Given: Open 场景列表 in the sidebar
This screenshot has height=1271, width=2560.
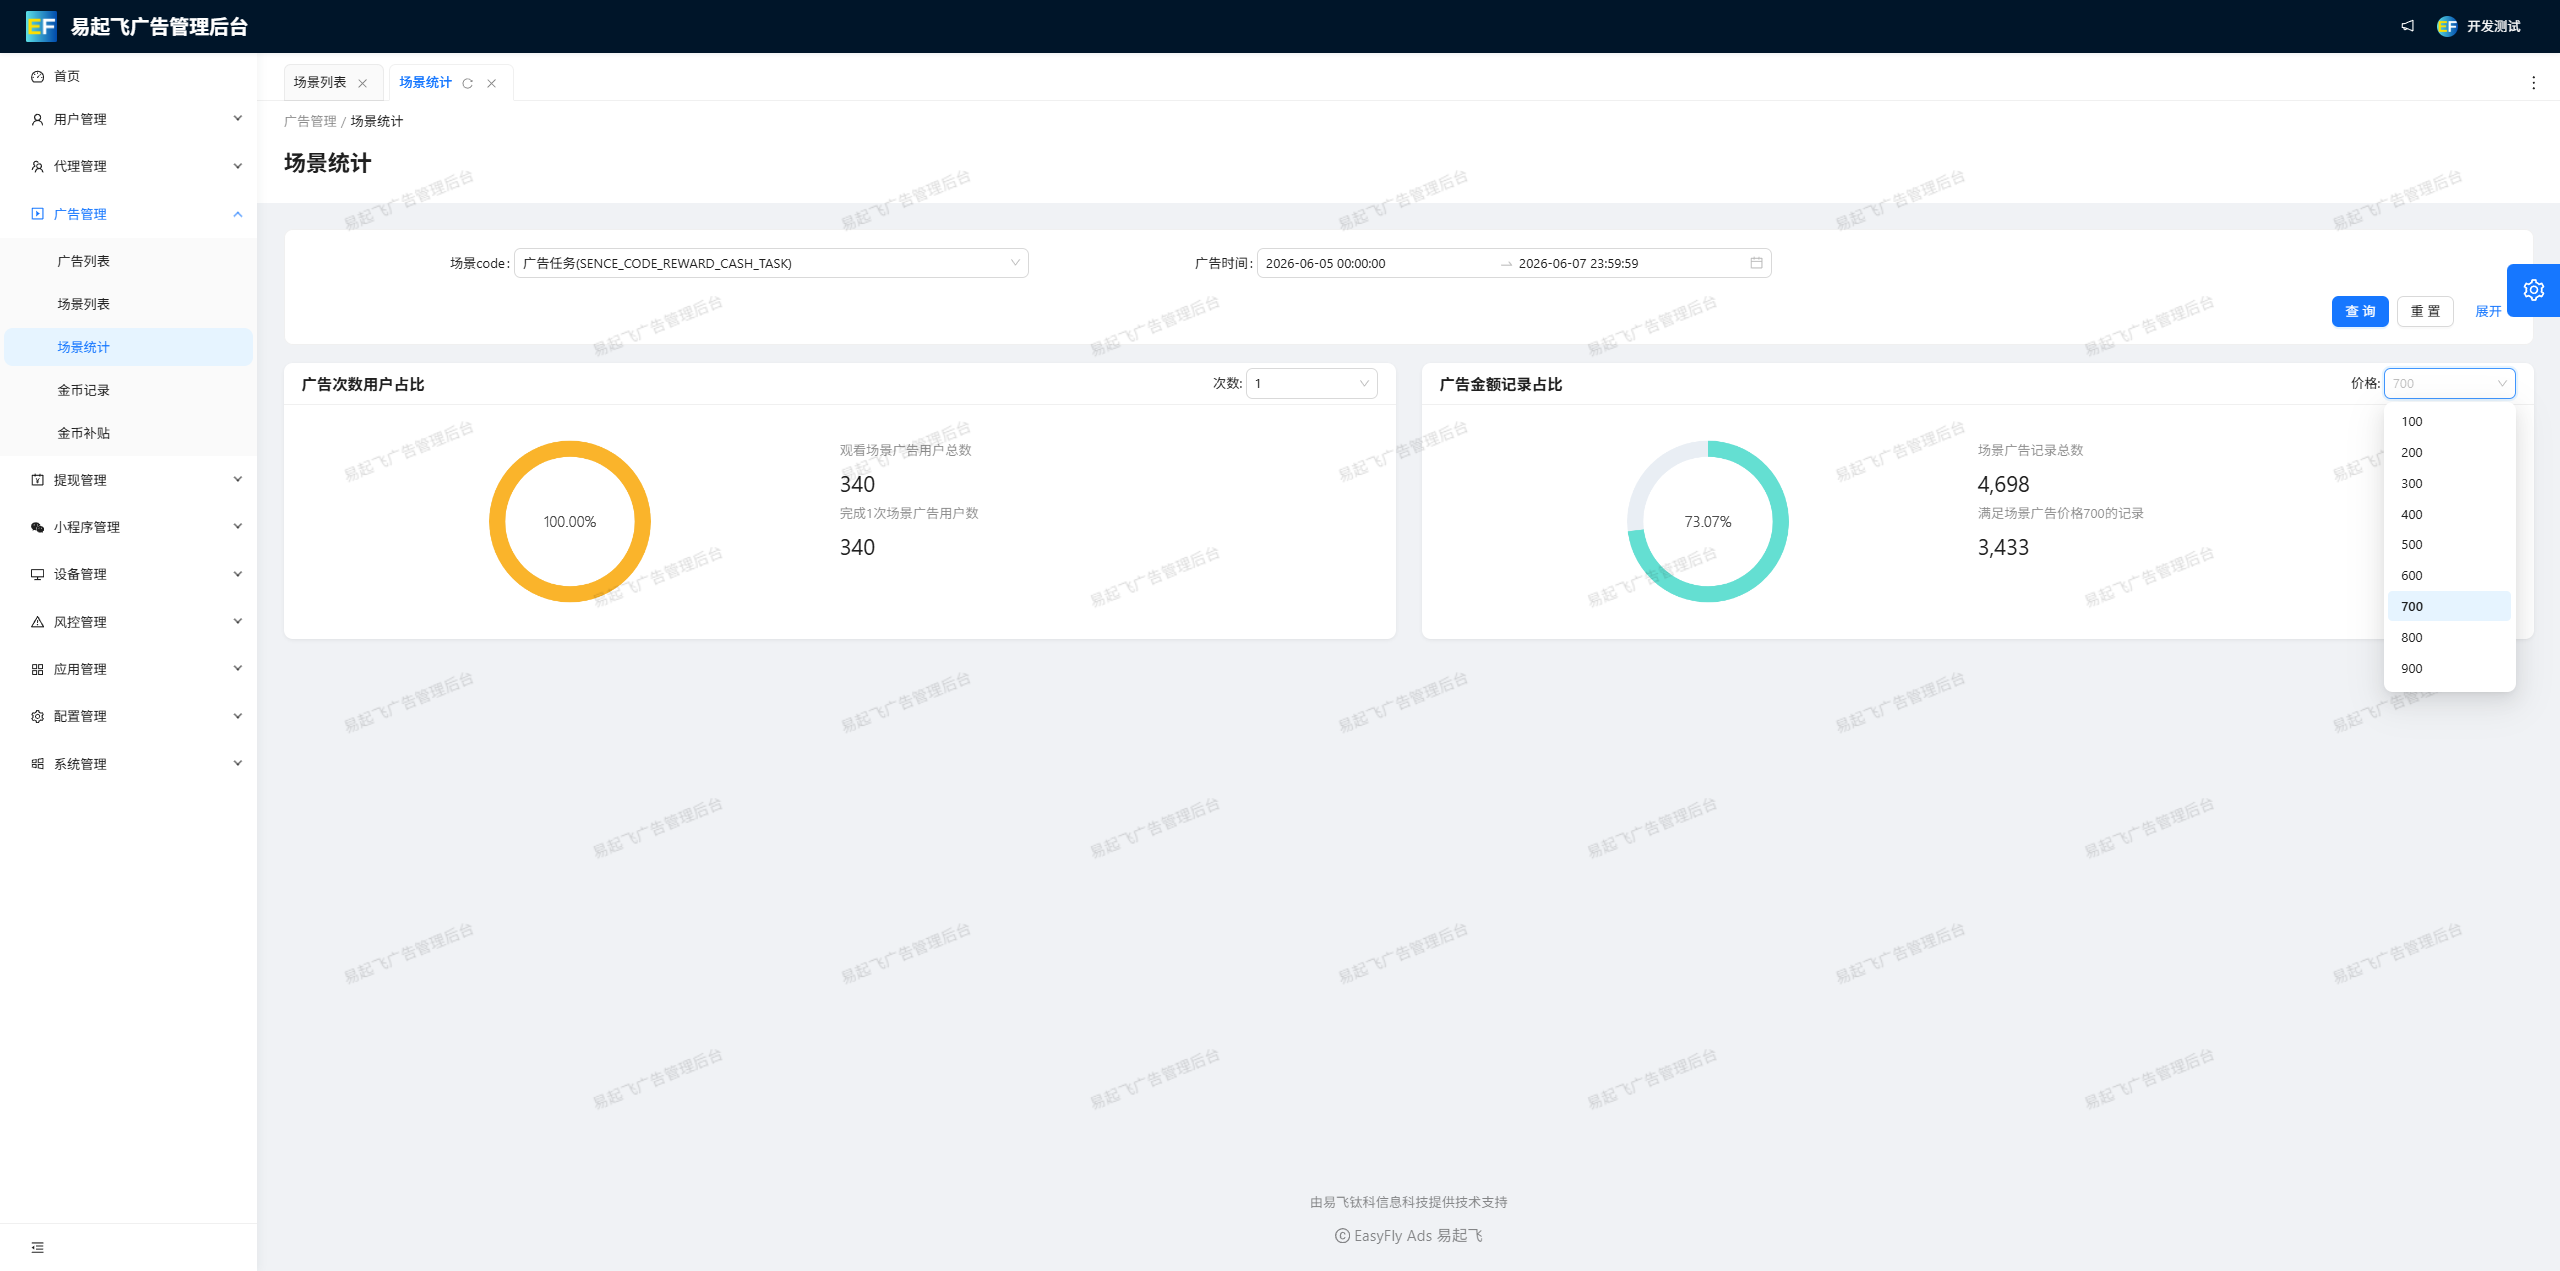Looking at the screenshot, I should pos(128,304).
